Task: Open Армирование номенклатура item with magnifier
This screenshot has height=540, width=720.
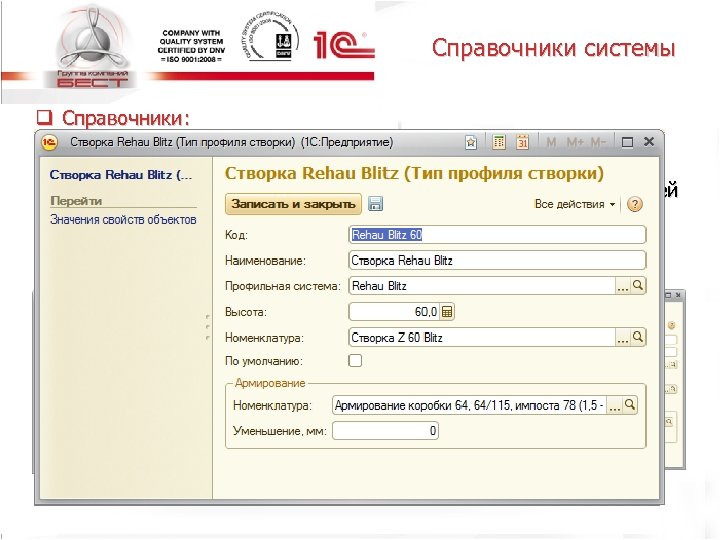Action: pyautogui.click(x=630, y=405)
